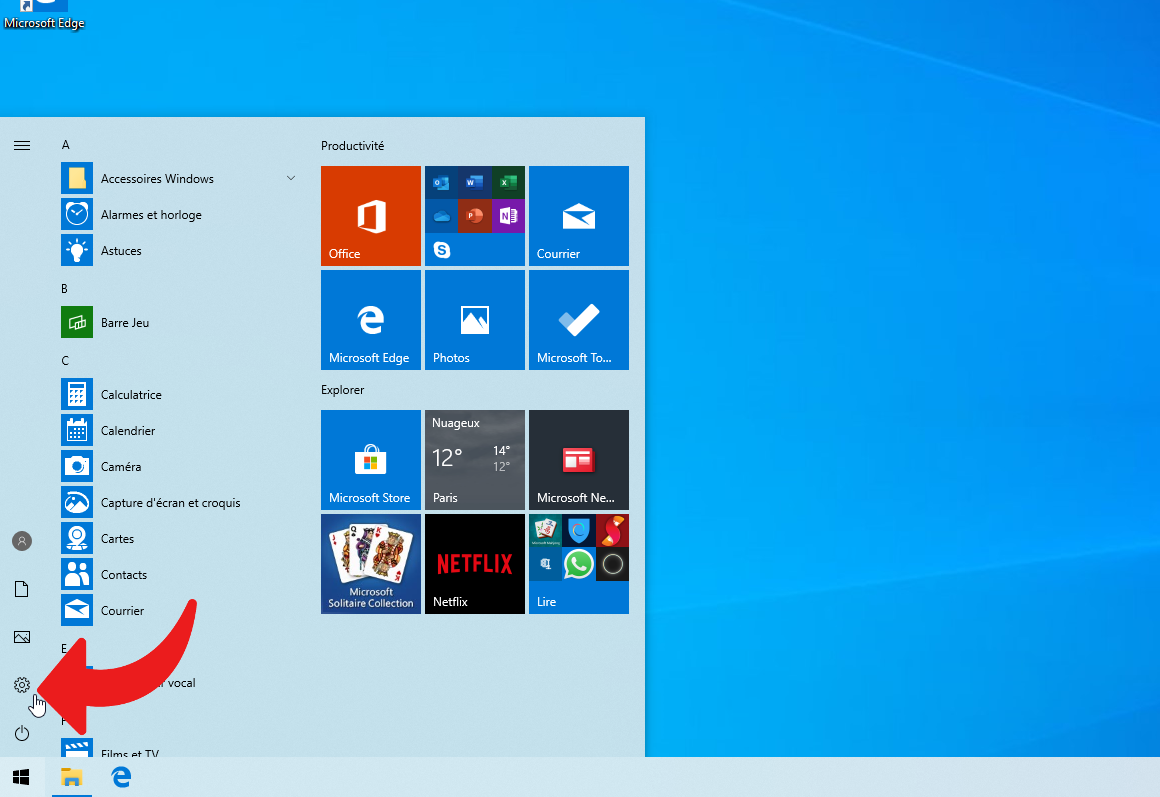Open the Pictures icon in Start sidebar
This screenshot has width=1160, height=797.
(21, 636)
